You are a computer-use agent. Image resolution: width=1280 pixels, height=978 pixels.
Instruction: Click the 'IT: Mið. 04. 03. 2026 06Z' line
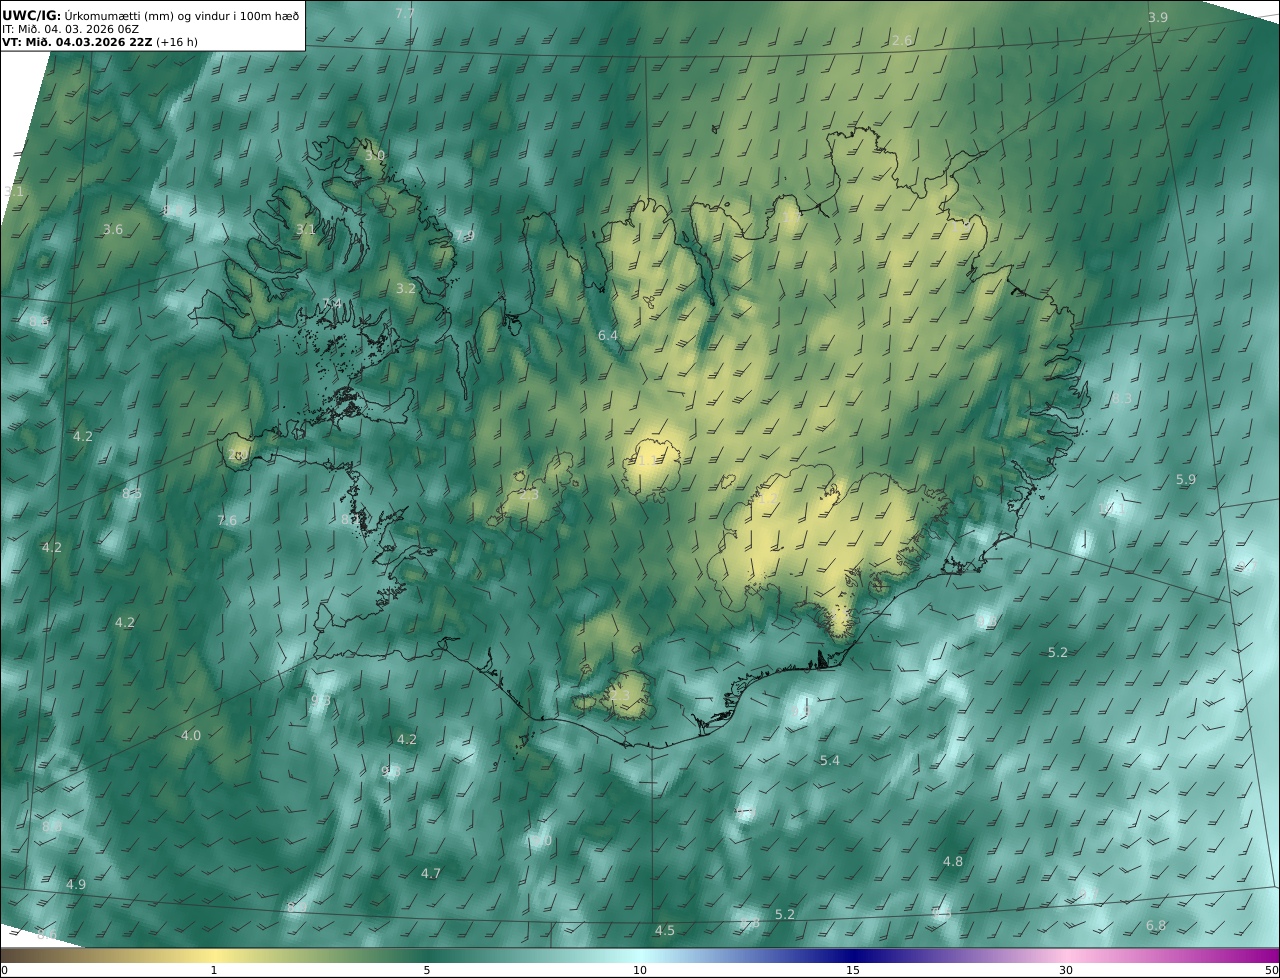coord(70,29)
